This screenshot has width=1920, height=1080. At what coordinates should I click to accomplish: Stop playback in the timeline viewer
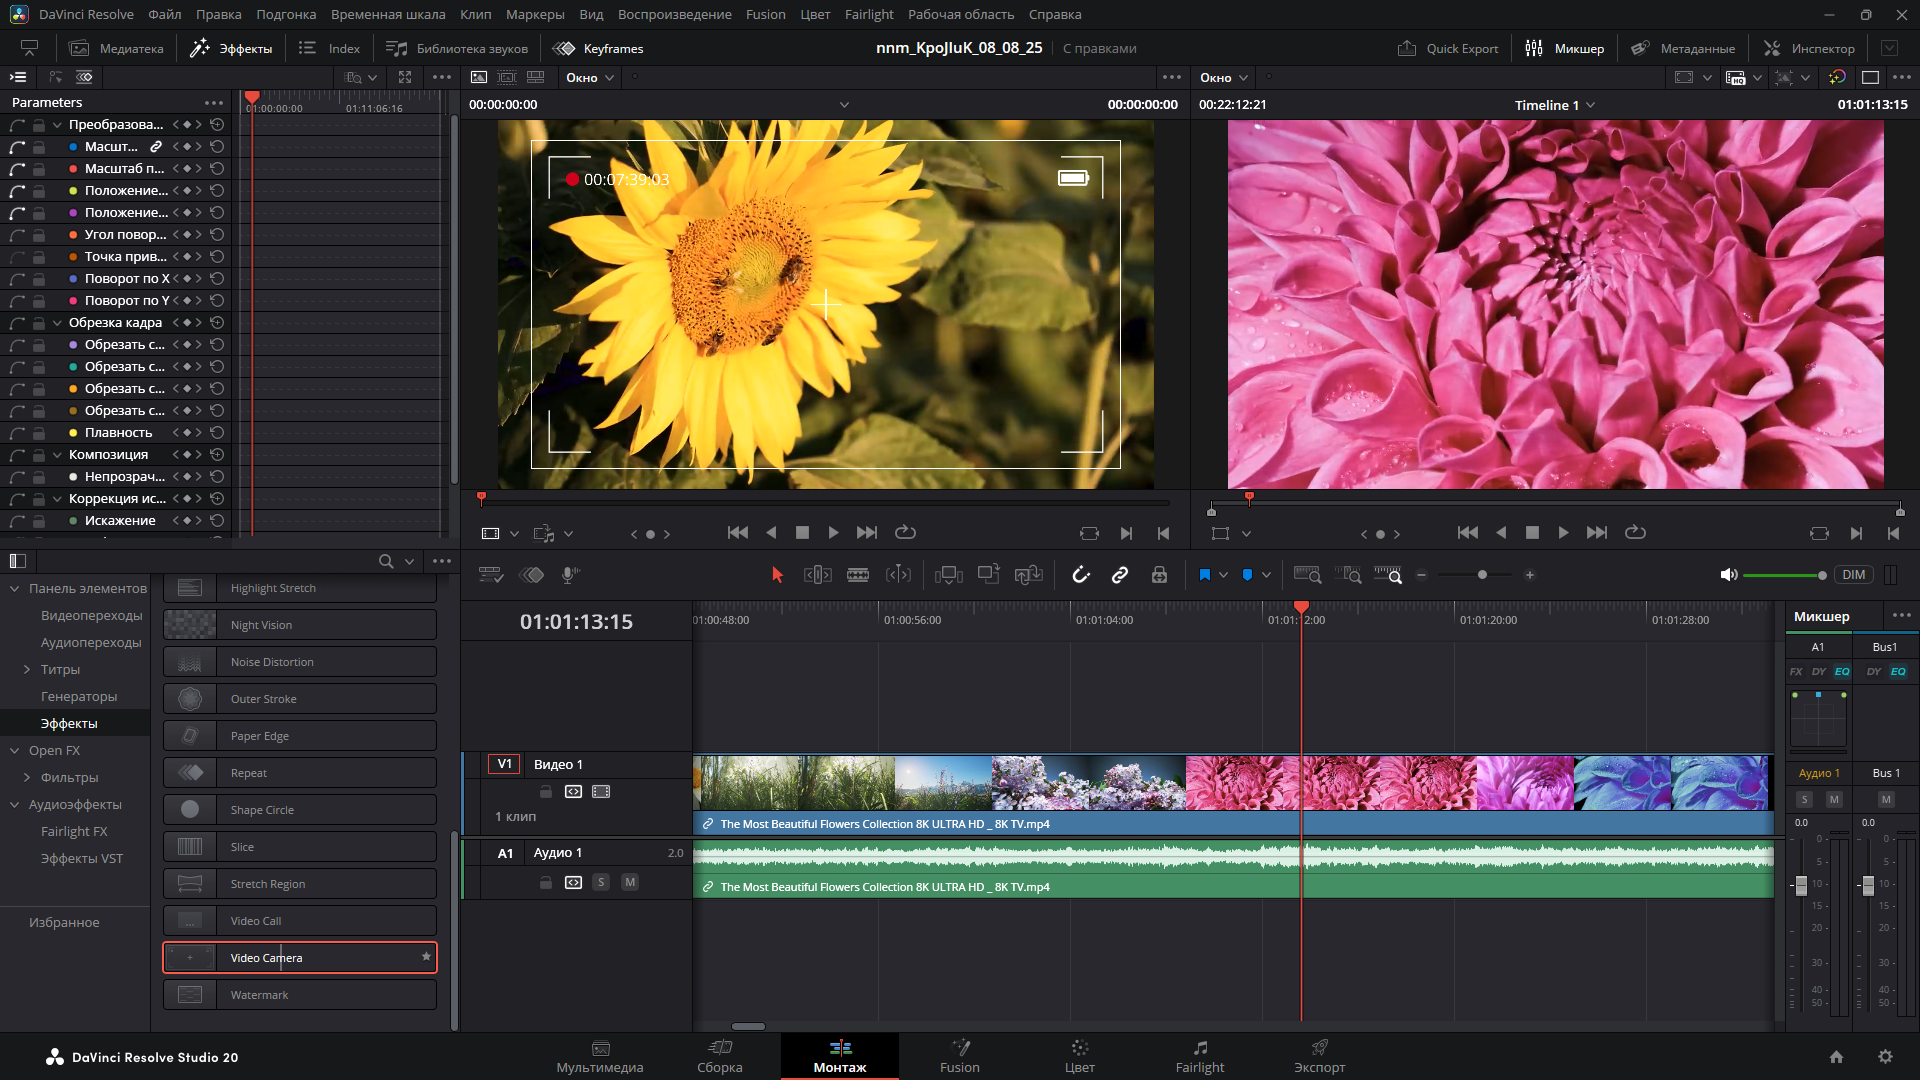point(1531,533)
